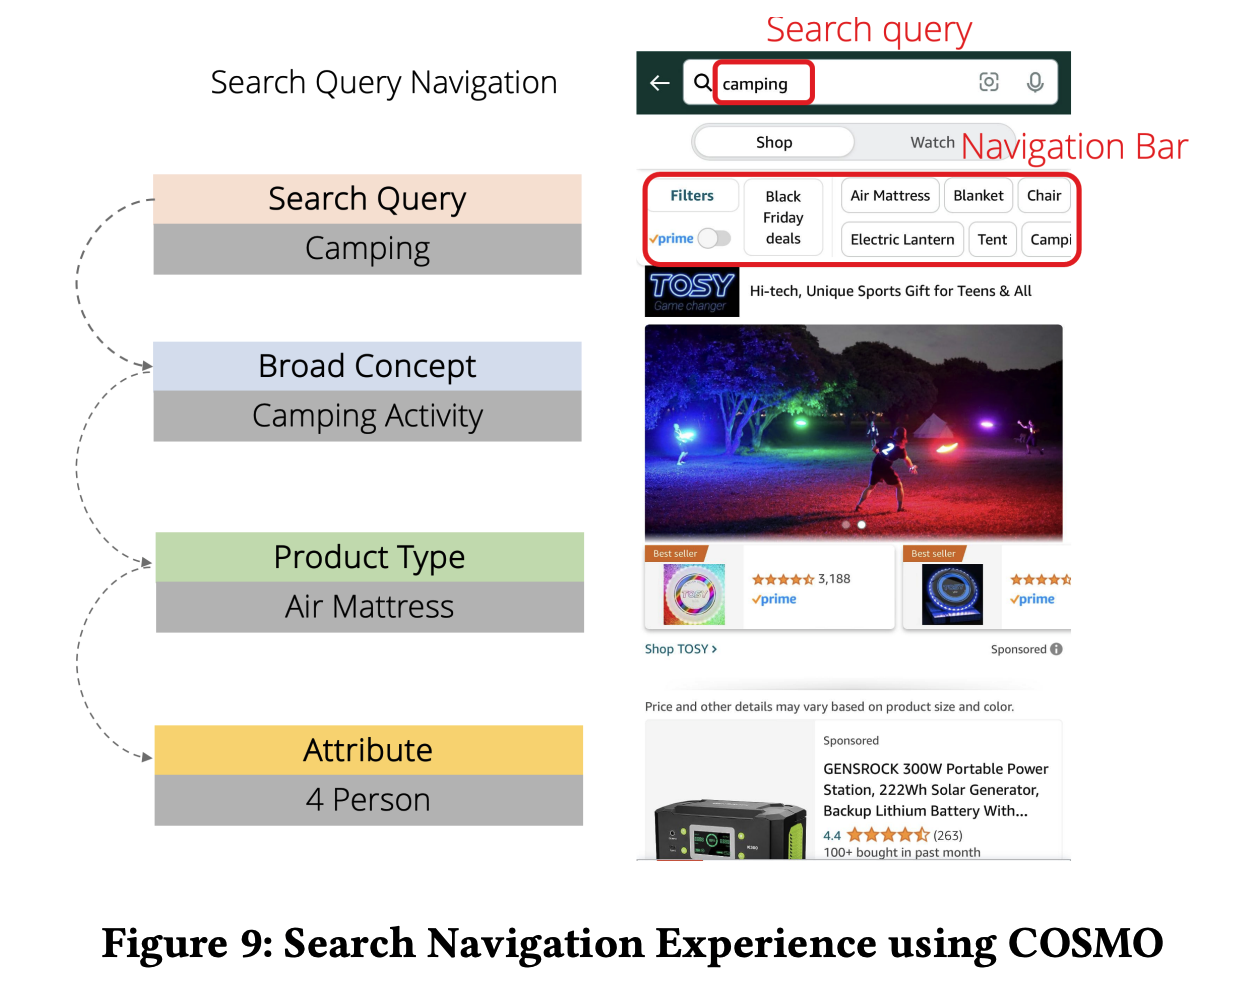Toggle the Prime filter switch
Viewport: 1244px width, 1006px height.
point(714,238)
